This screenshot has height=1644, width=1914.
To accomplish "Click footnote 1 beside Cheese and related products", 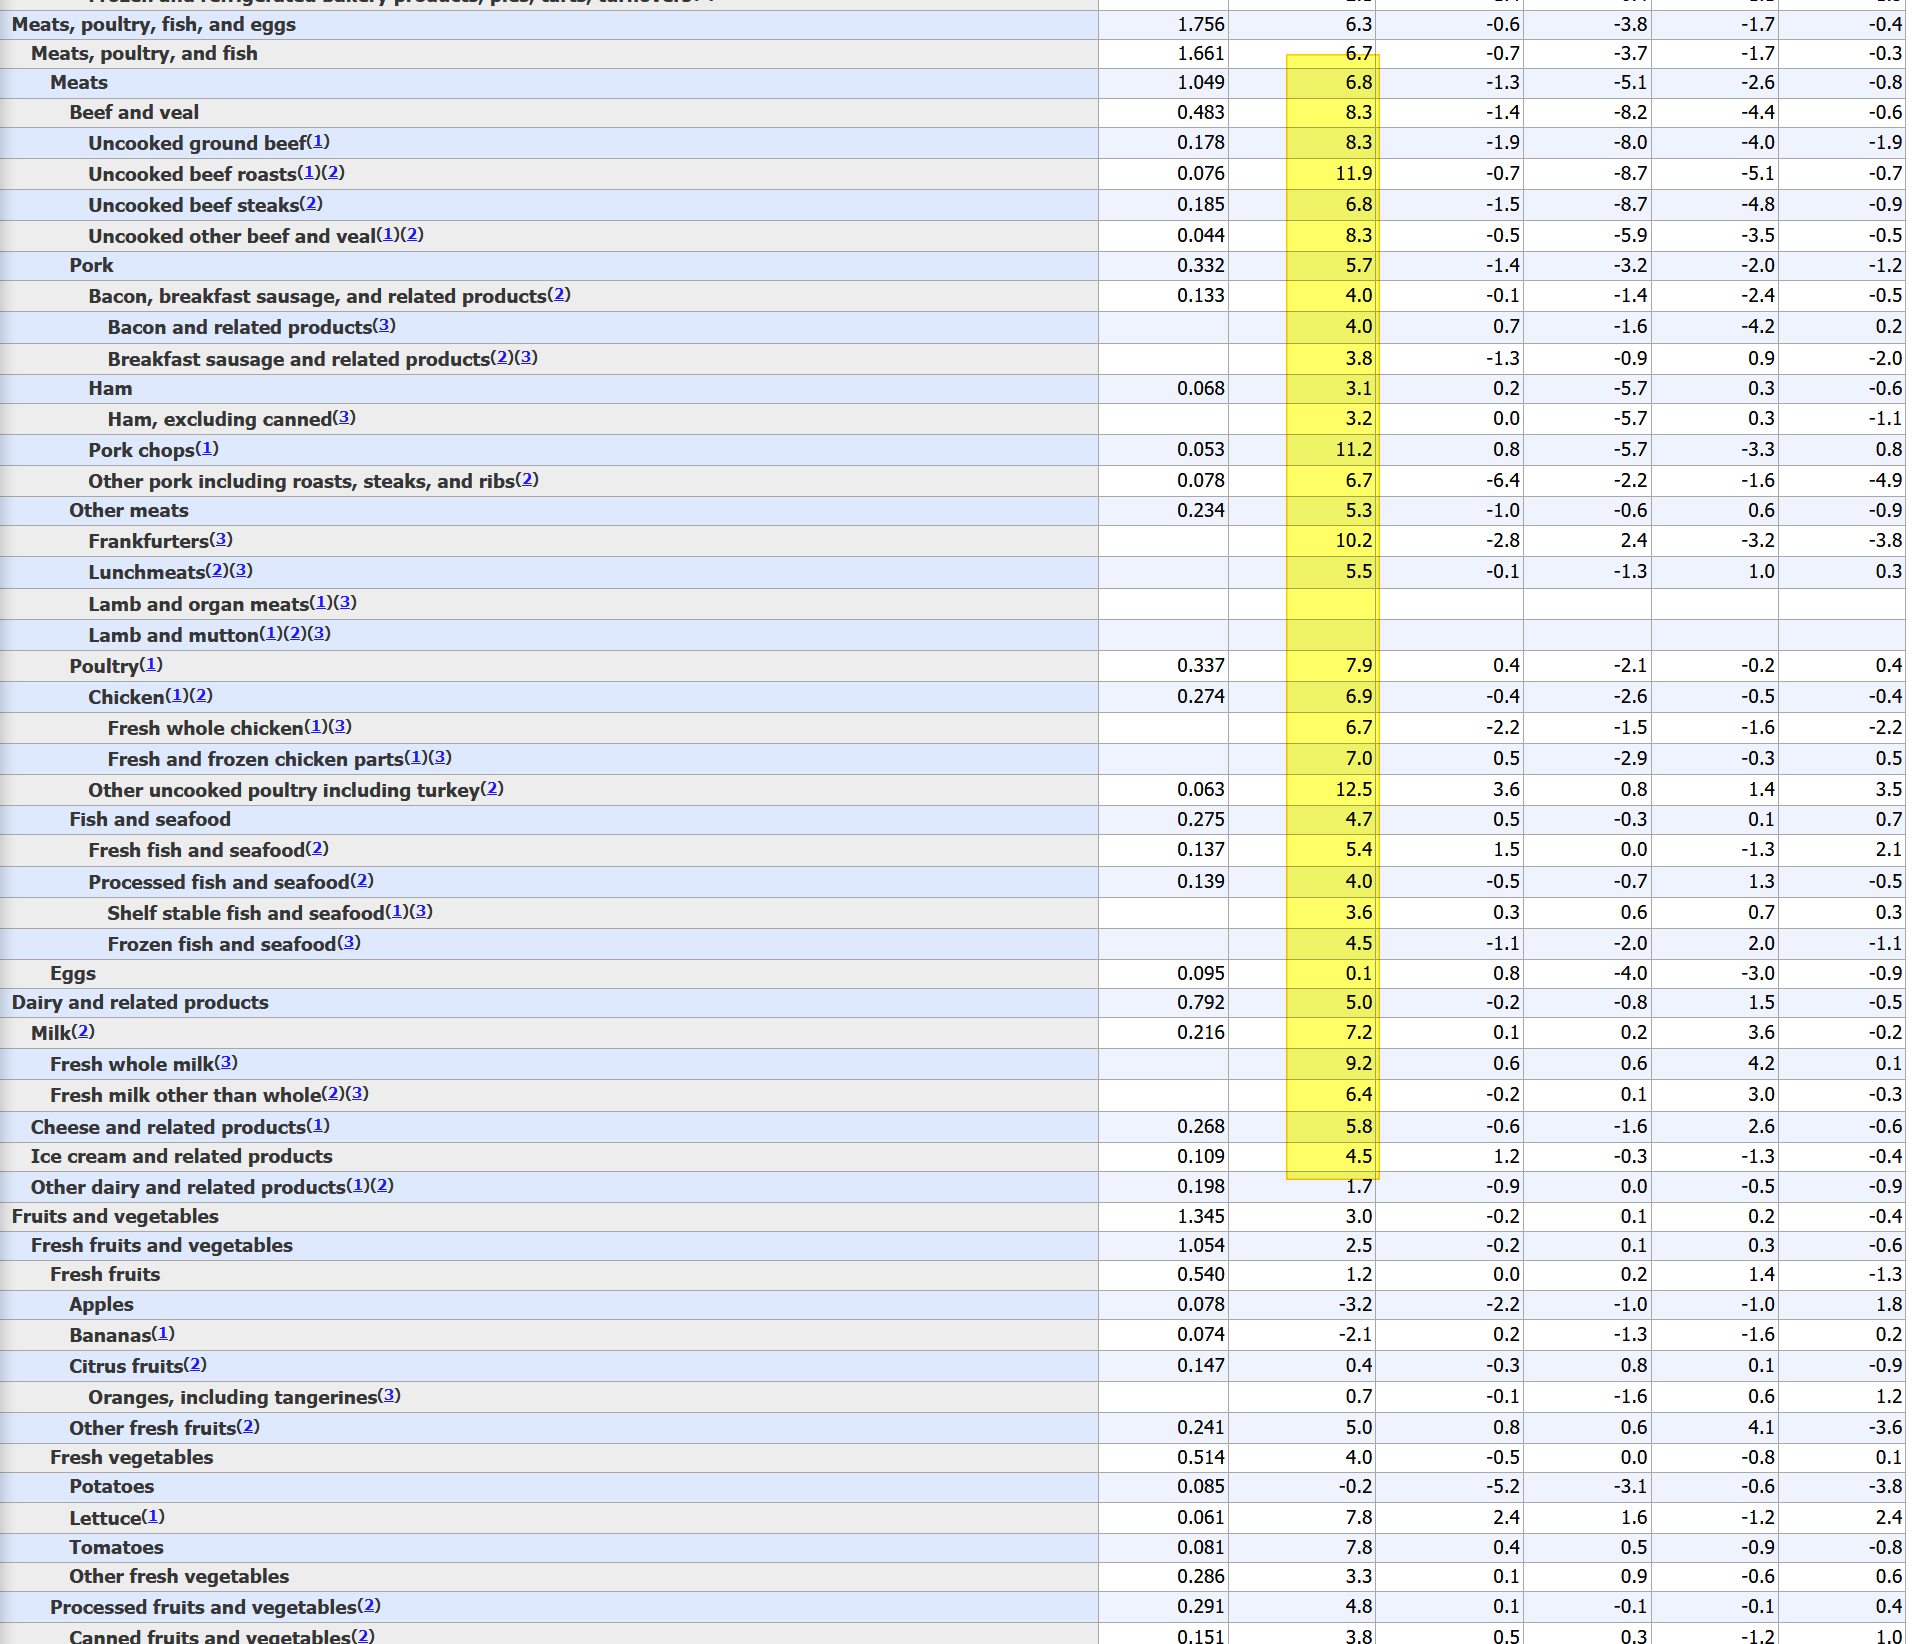I will tap(318, 1126).
